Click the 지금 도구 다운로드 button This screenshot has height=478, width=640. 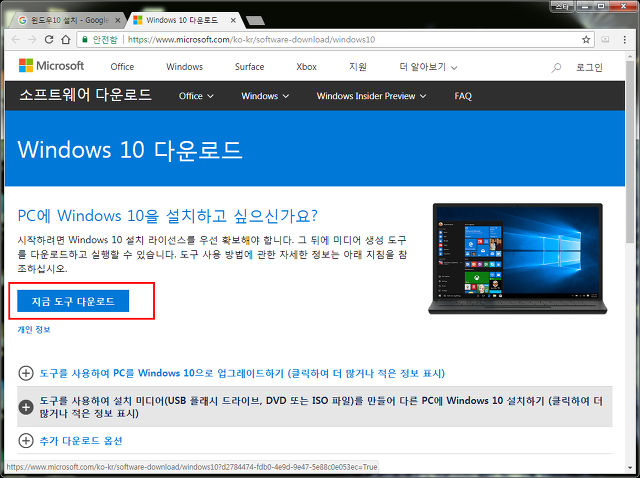point(73,301)
